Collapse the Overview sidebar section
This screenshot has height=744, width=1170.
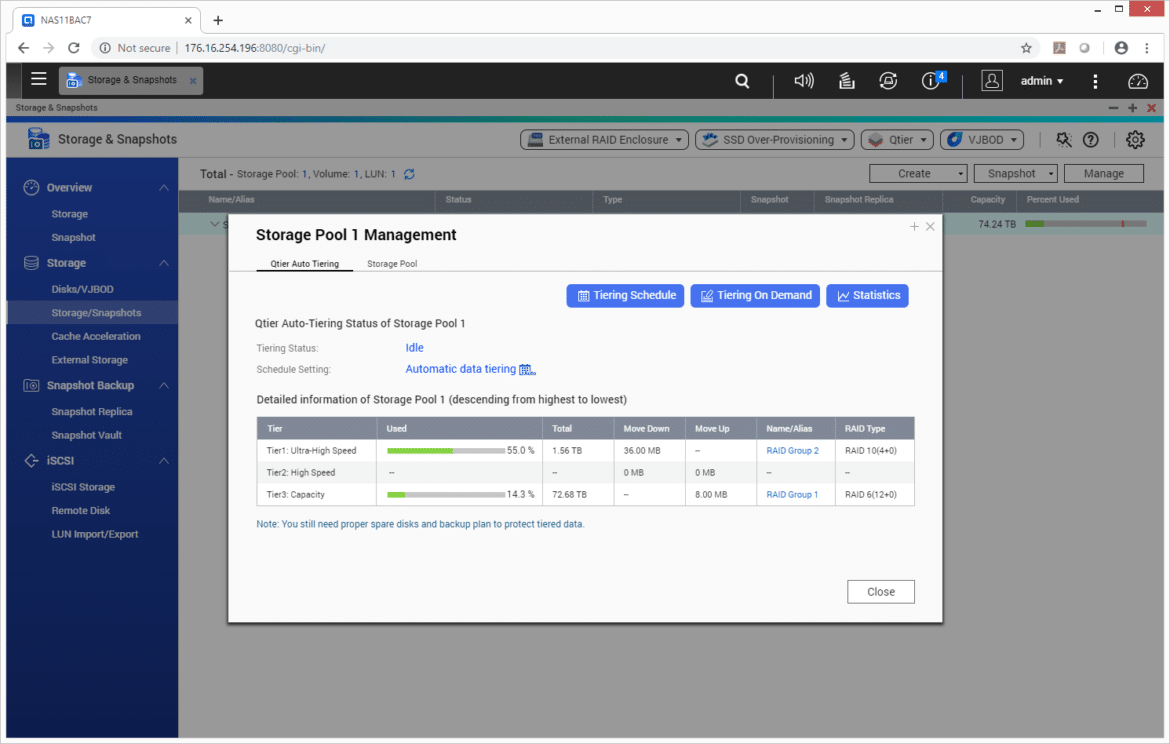pyautogui.click(x=163, y=188)
